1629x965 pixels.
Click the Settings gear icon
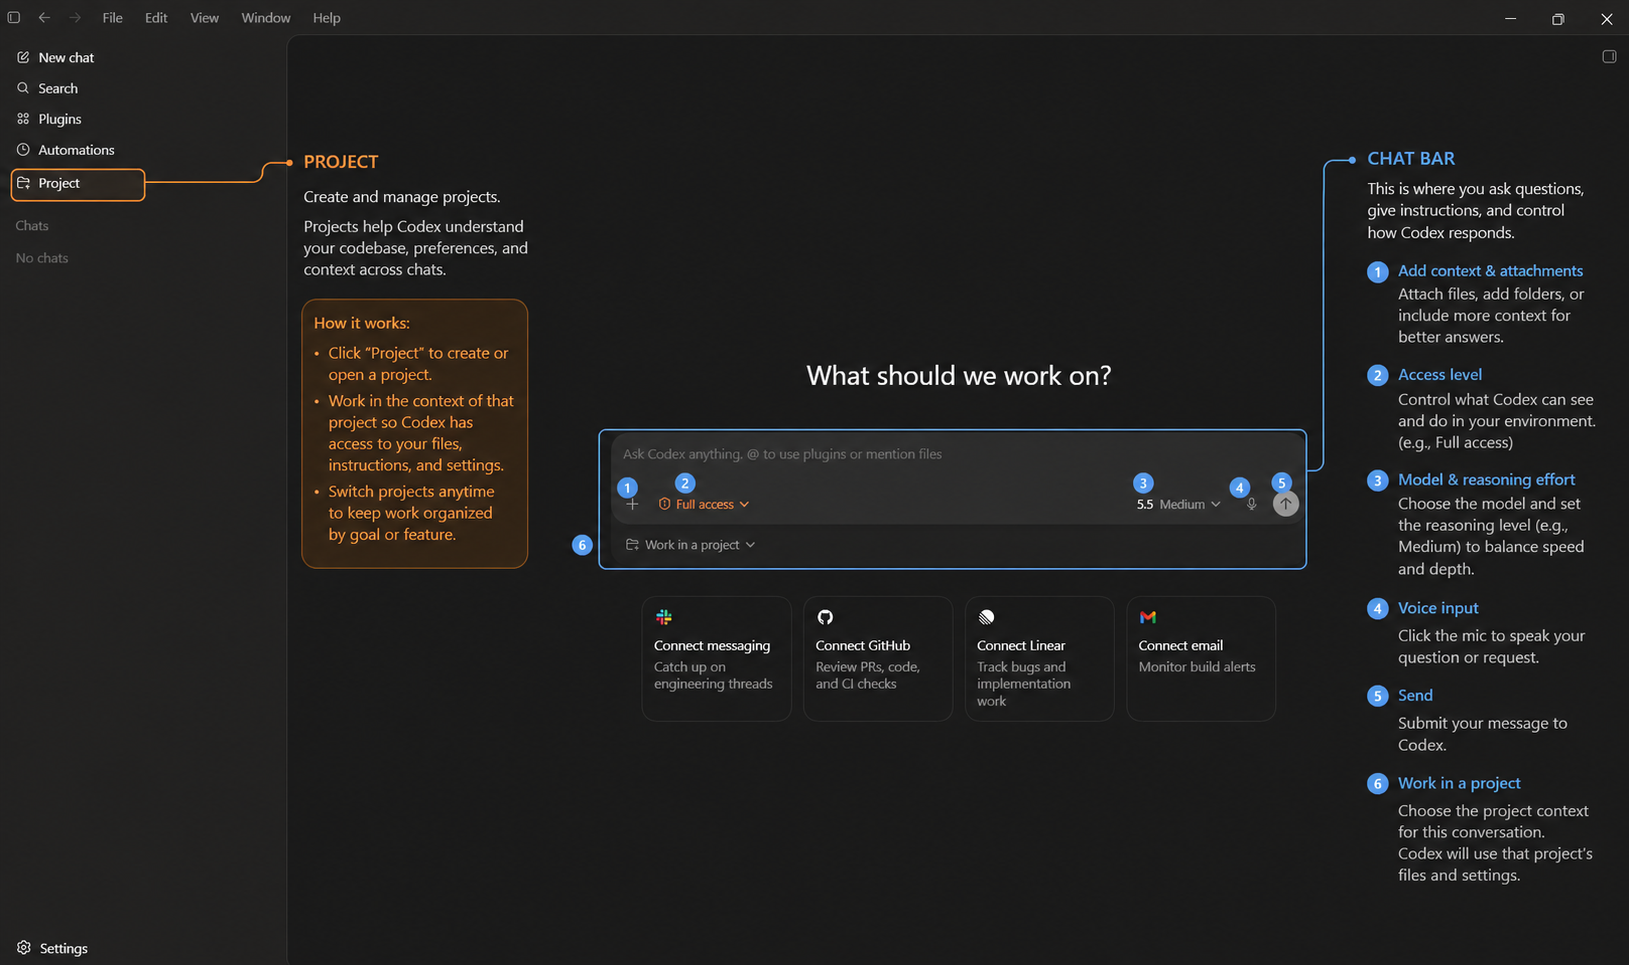[23, 947]
